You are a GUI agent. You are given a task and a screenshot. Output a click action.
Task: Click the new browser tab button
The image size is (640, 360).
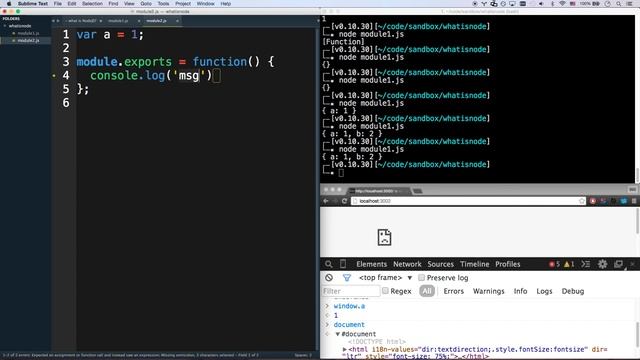pos(417,191)
